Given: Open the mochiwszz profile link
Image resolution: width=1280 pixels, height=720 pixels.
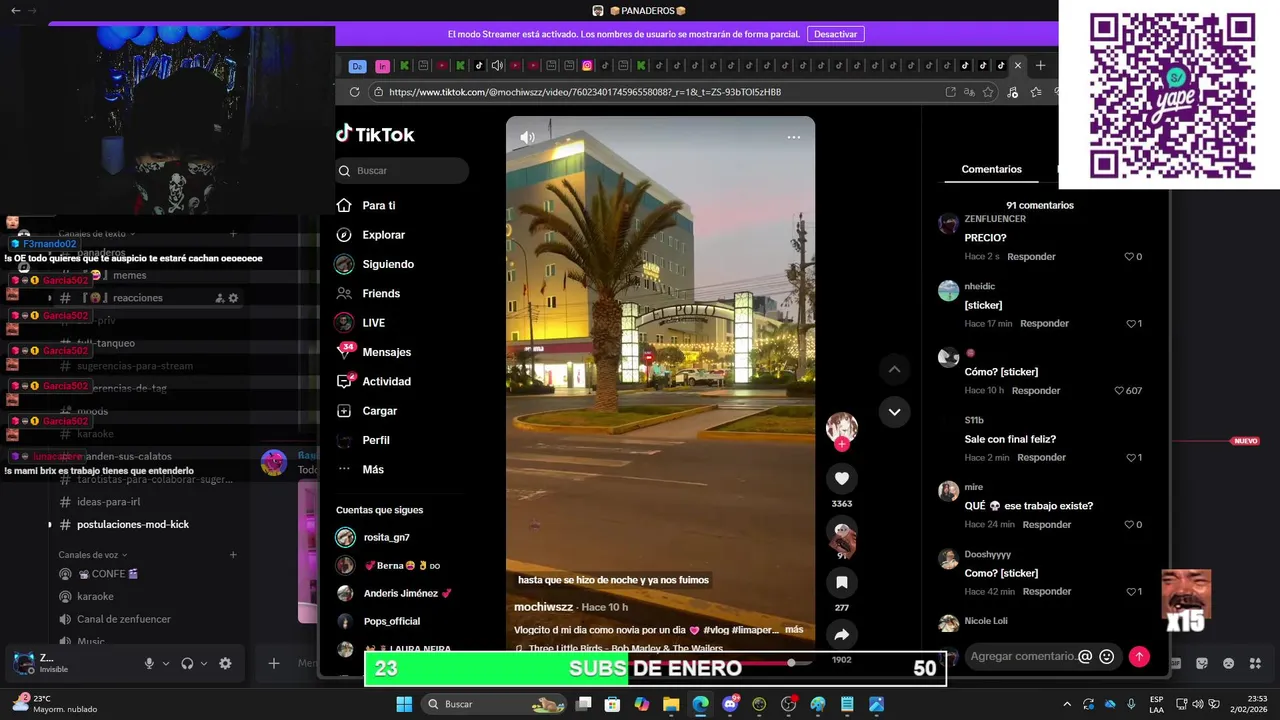Looking at the screenshot, I should coord(543,607).
